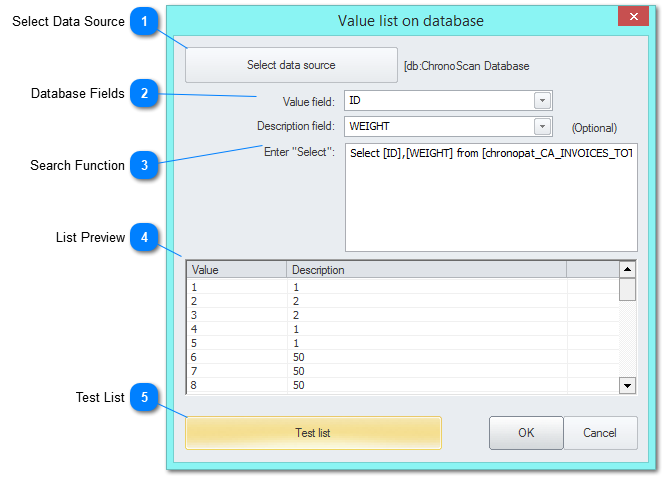Click the db:ChronoScan Database label
665x479 pixels.
coord(467,66)
